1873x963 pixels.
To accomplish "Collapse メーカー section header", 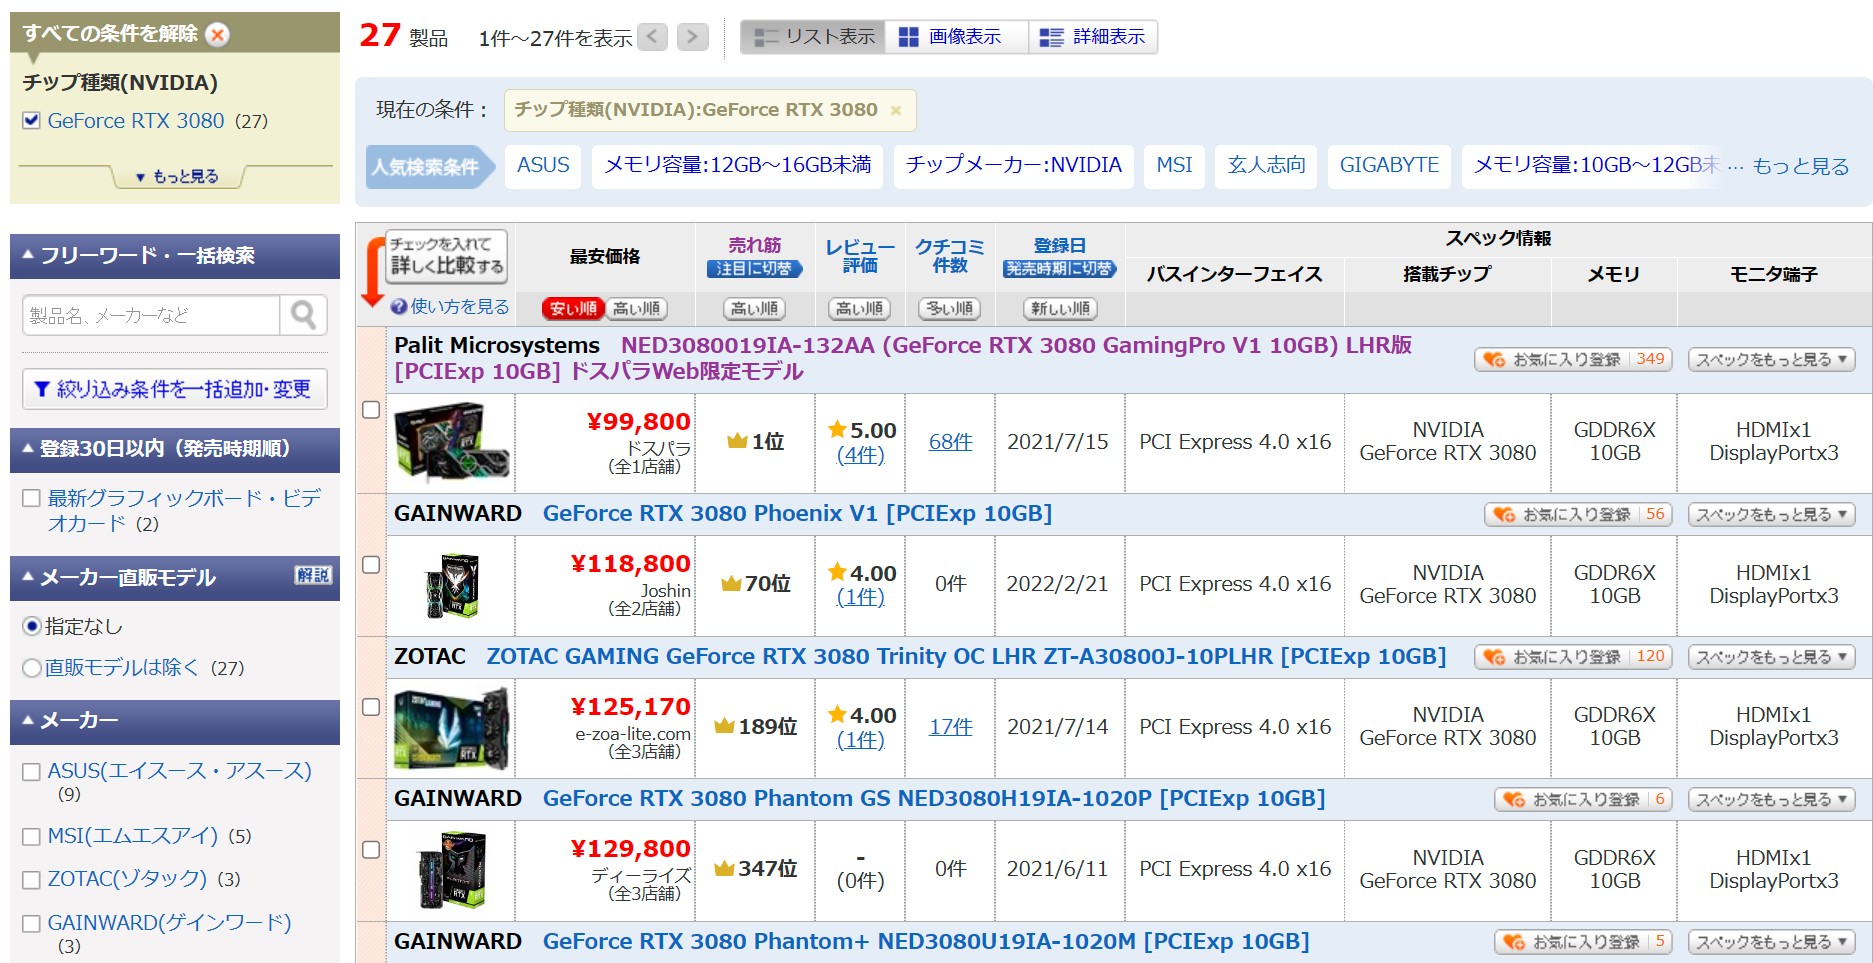I will pos(175,721).
